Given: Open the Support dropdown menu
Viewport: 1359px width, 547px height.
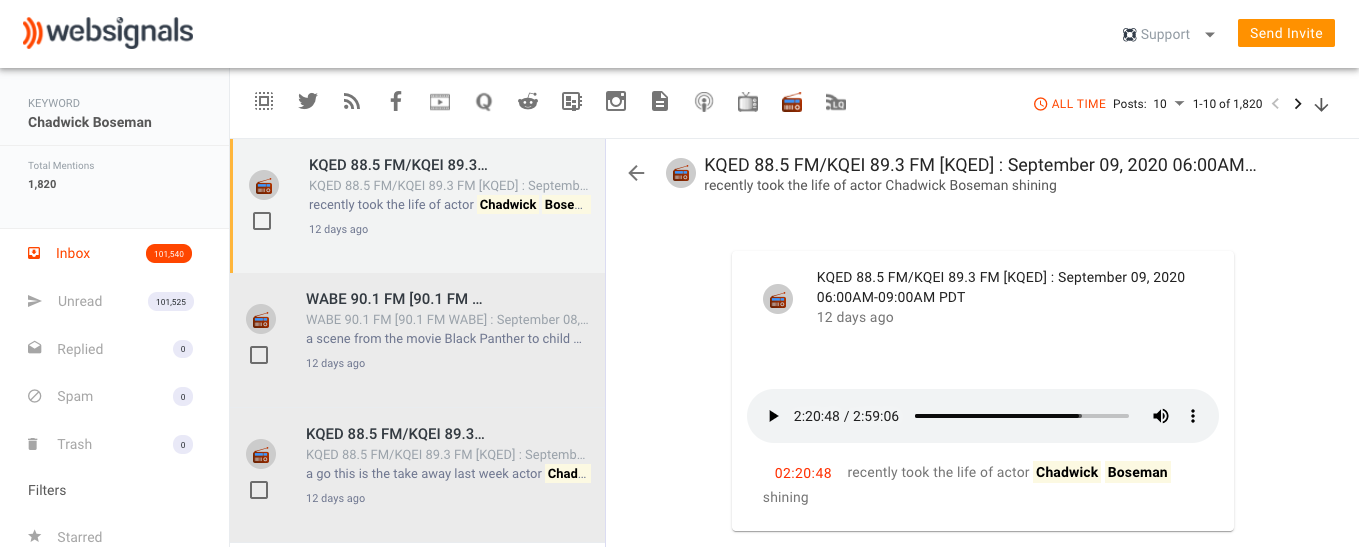Looking at the screenshot, I should [x=1169, y=34].
